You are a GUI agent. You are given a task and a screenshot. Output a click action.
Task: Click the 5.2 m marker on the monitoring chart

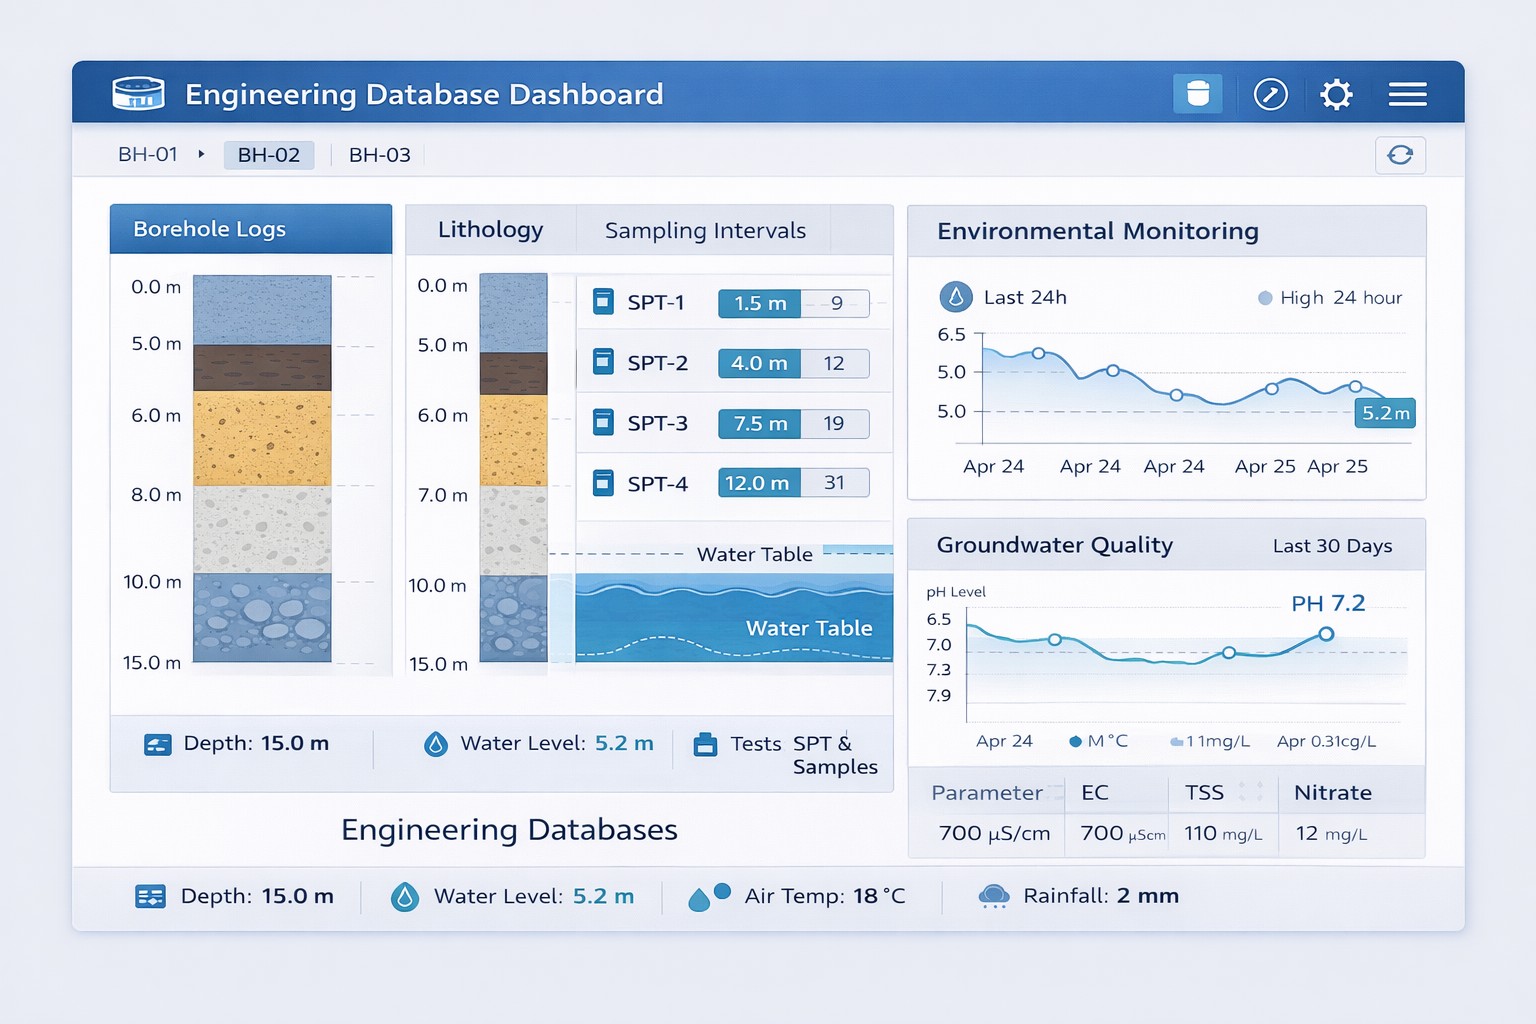tap(1384, 412)
